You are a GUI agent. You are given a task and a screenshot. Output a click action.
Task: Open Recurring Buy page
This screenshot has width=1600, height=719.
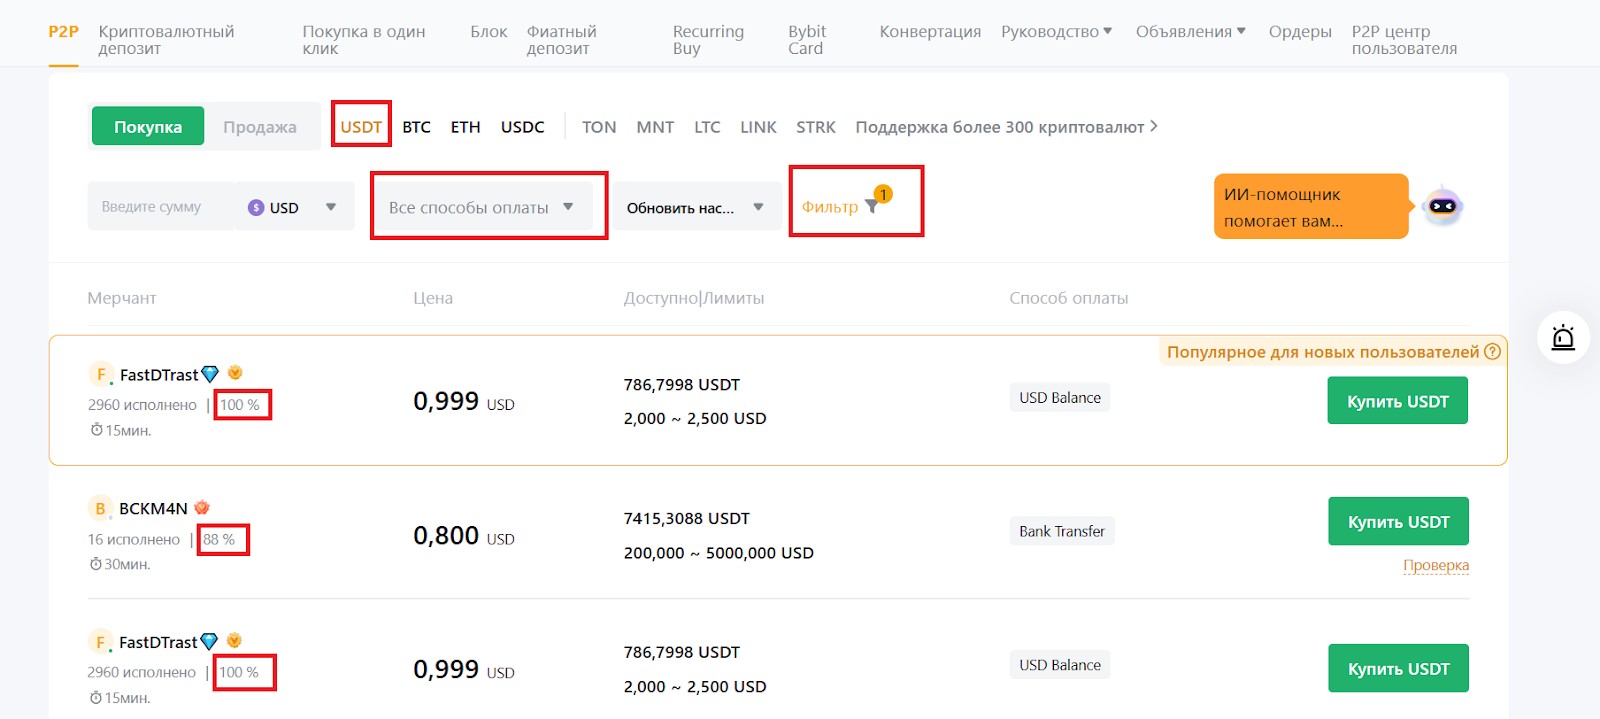point(708,40)
